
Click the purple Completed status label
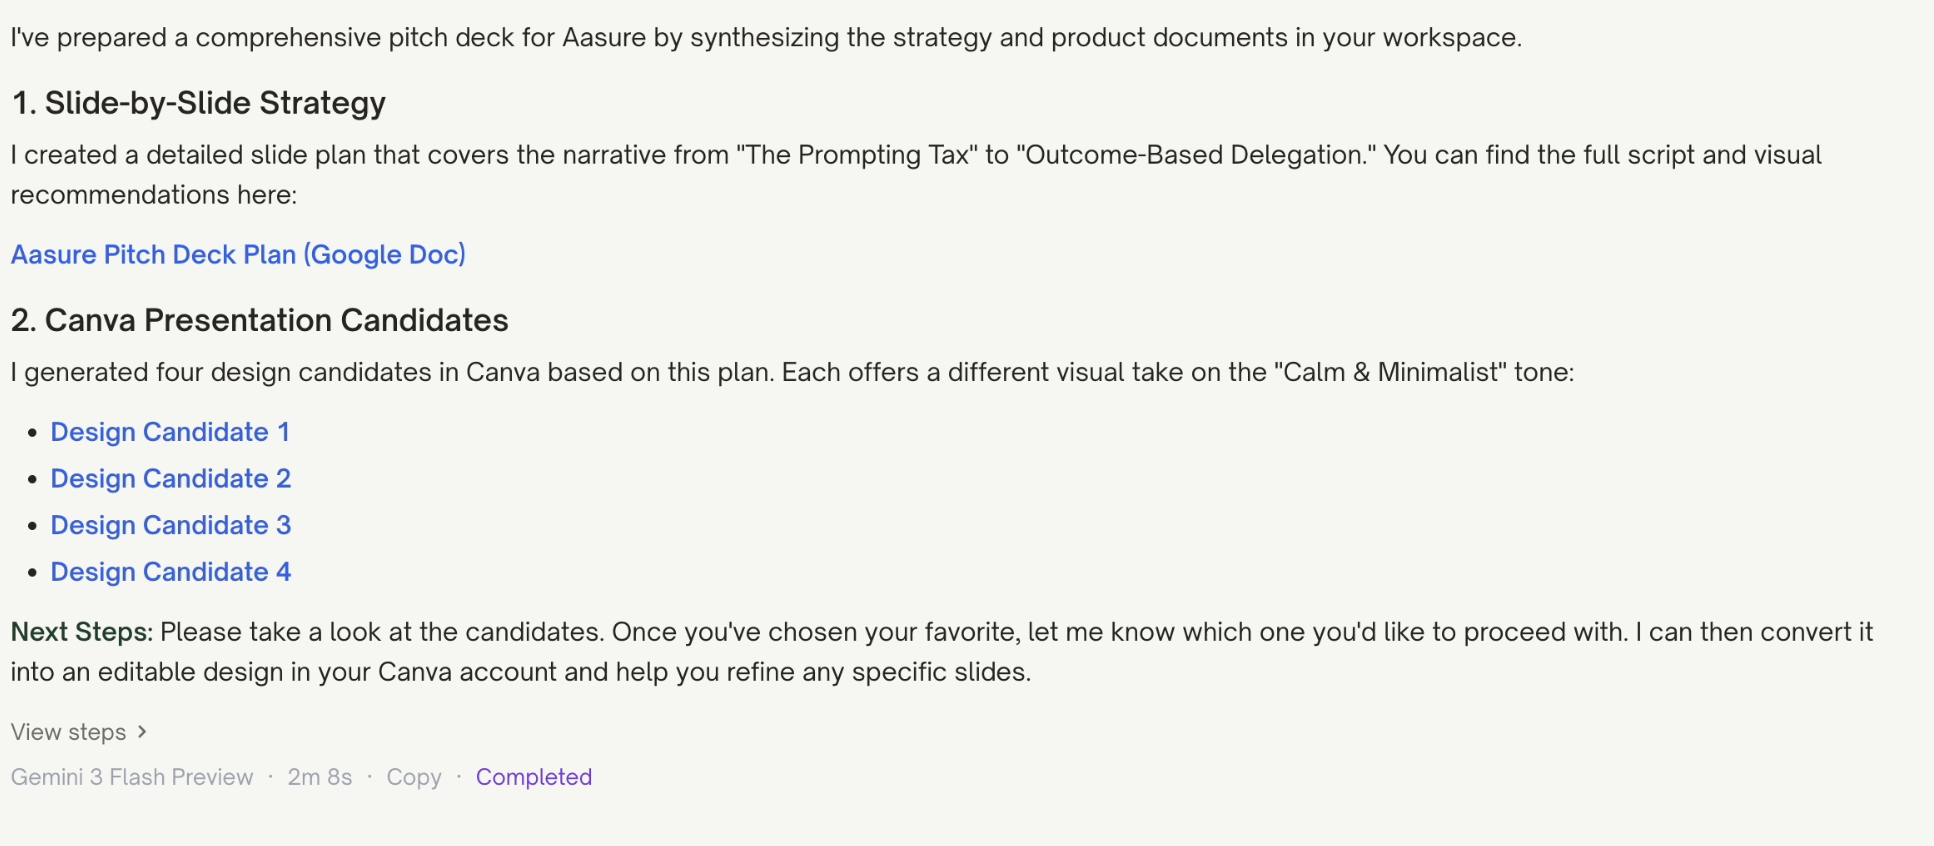(534, 777)
